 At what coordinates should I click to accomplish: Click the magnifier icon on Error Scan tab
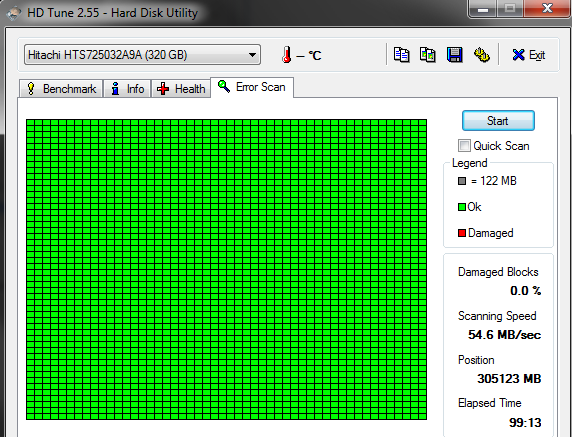point(224,86)
